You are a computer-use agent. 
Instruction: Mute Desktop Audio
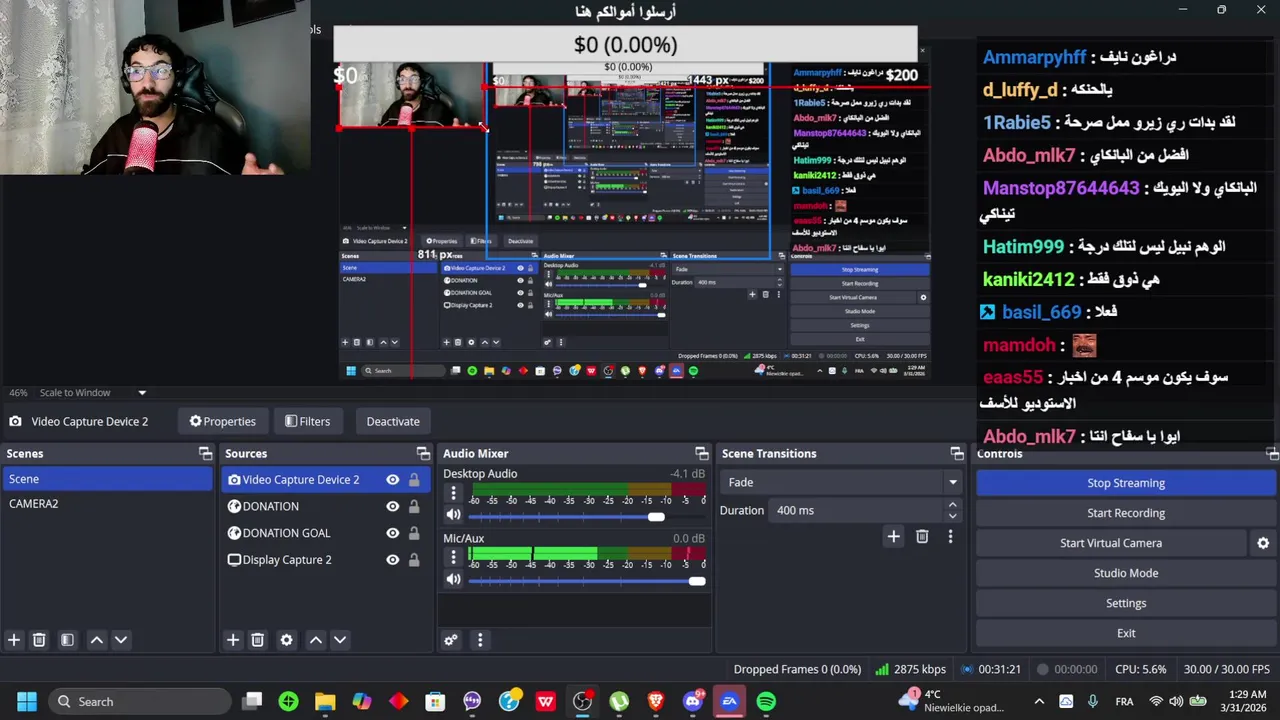click(453, 515)
